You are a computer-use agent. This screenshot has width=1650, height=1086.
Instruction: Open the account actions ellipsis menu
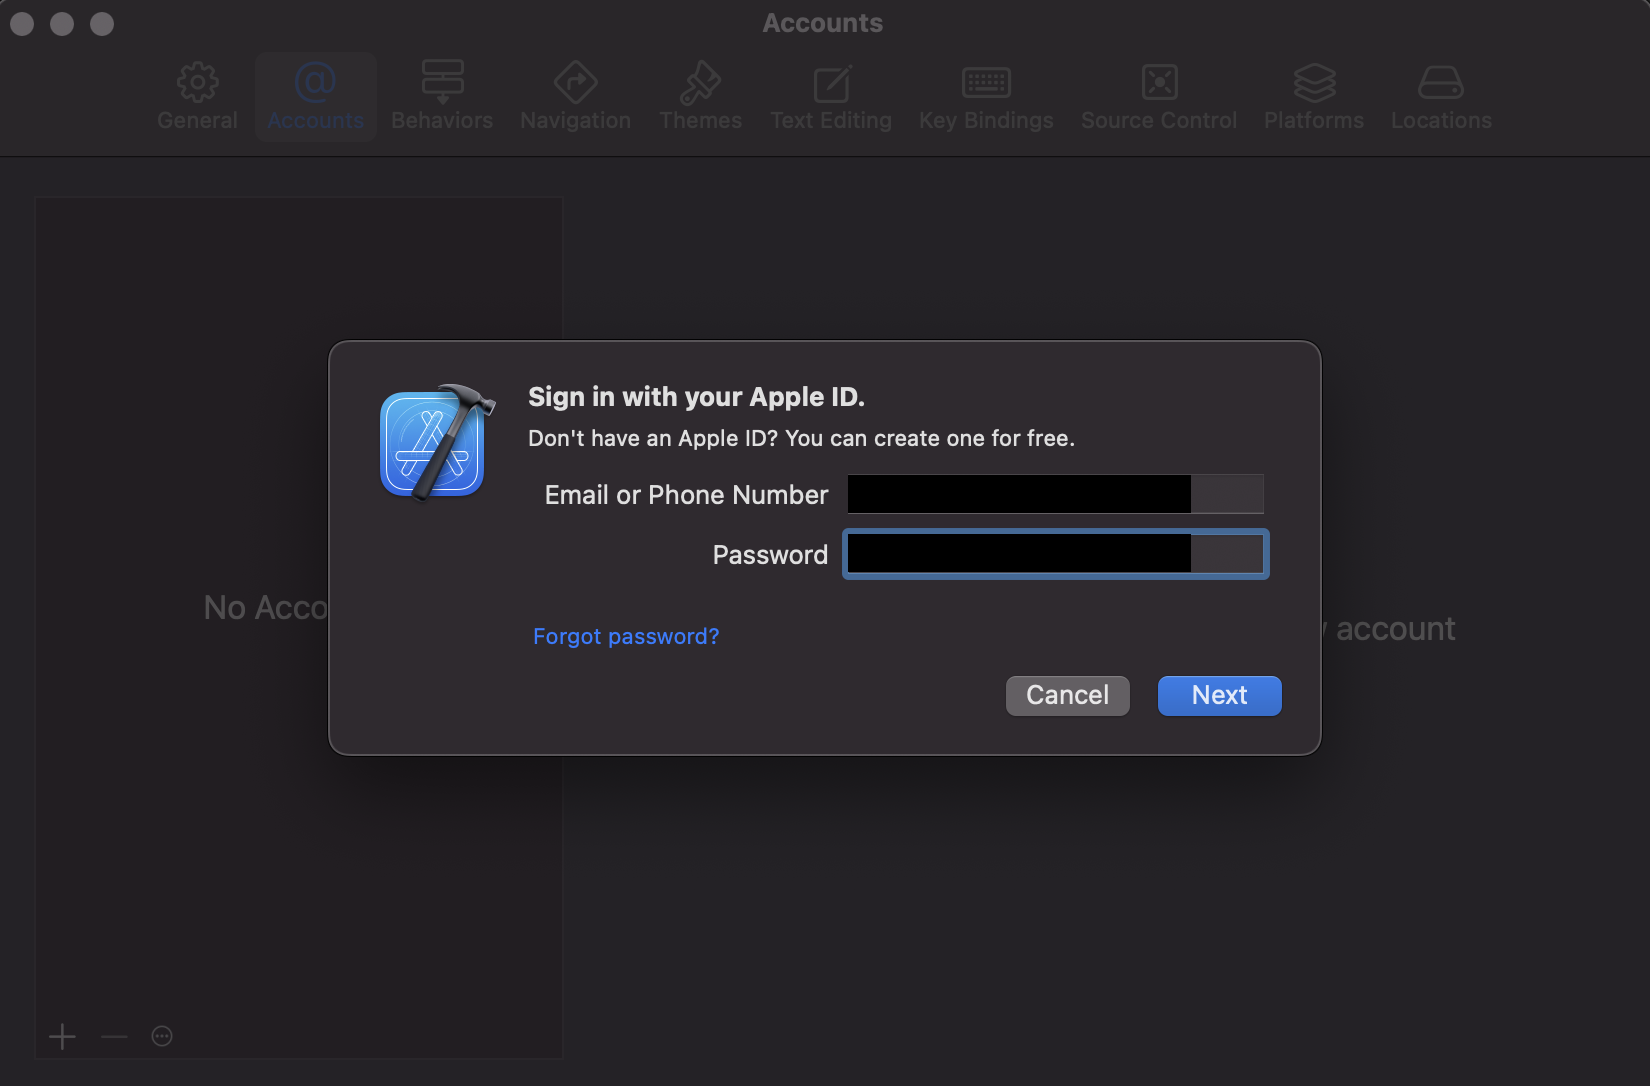[162, 1036]
